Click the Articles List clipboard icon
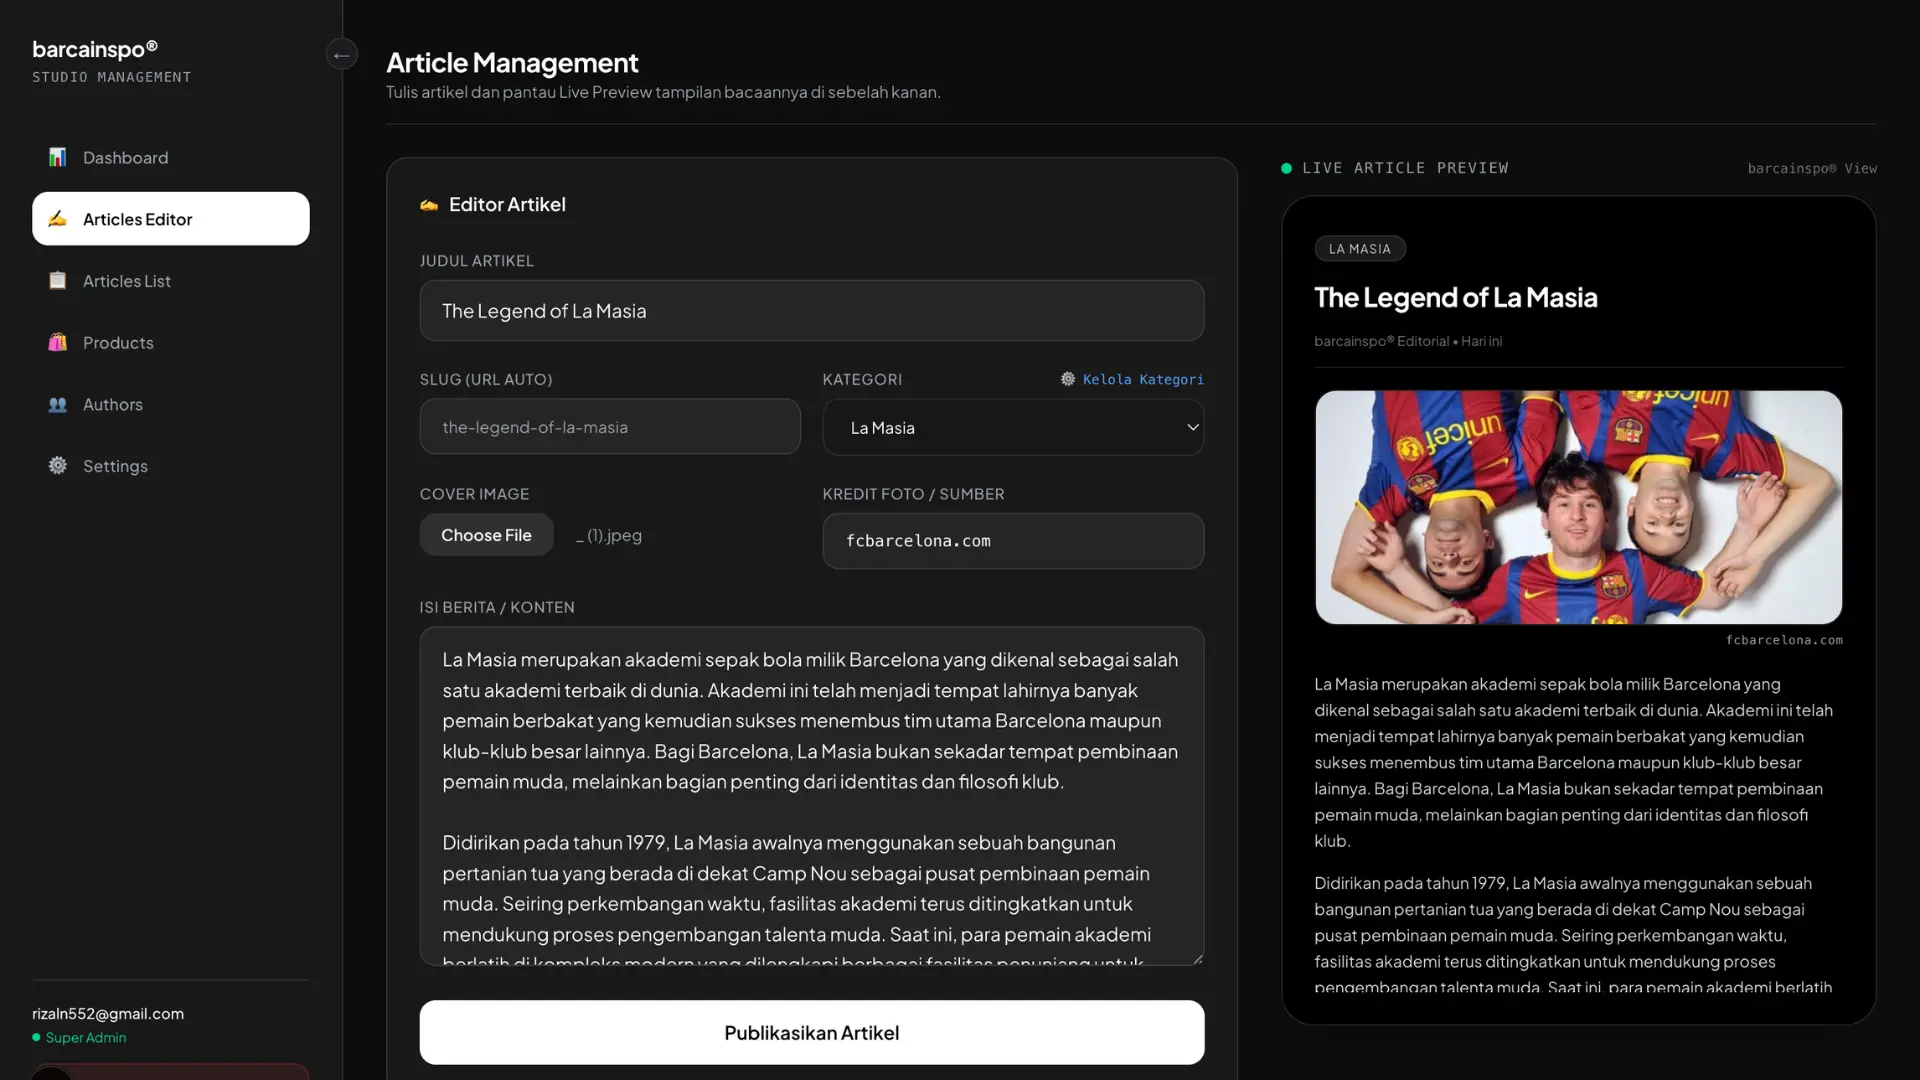The width and height of the screenshot is (1920, 1080). [x=58, y=281]
